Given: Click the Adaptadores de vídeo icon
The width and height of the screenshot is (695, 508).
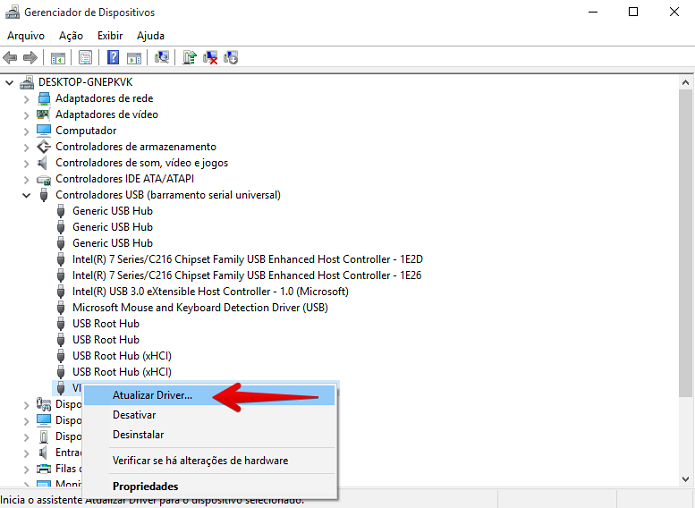Looking at the screenshot, I should pos(43,114).
